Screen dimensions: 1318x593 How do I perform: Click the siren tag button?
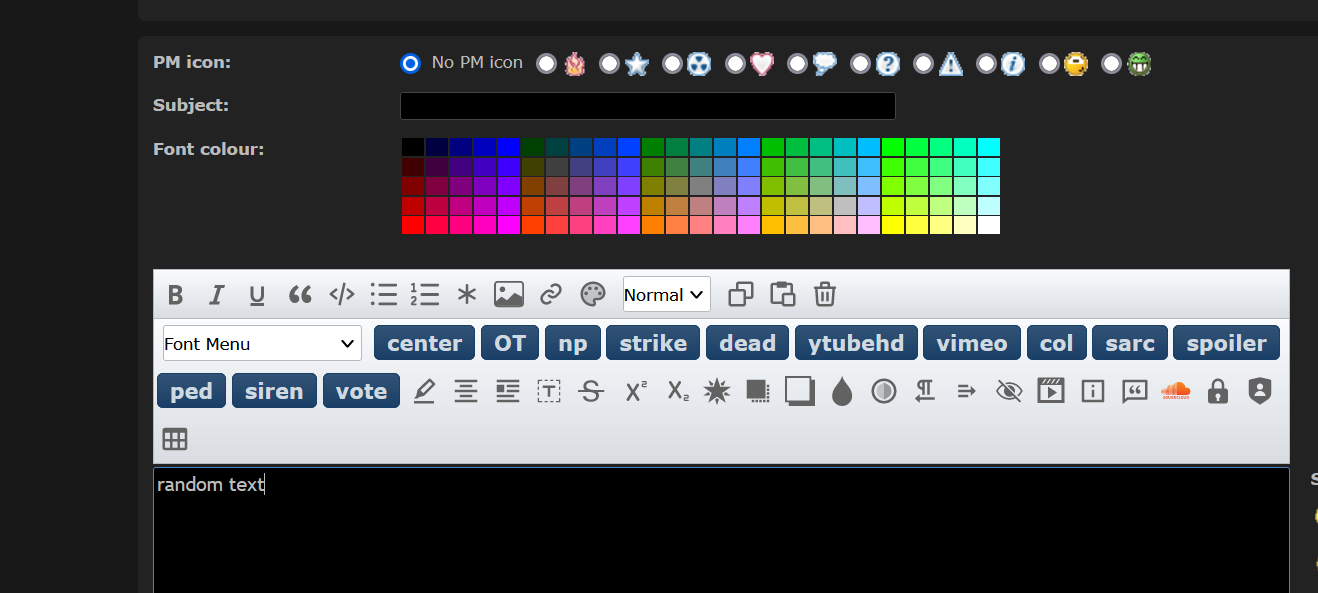[x=274, y=391]
